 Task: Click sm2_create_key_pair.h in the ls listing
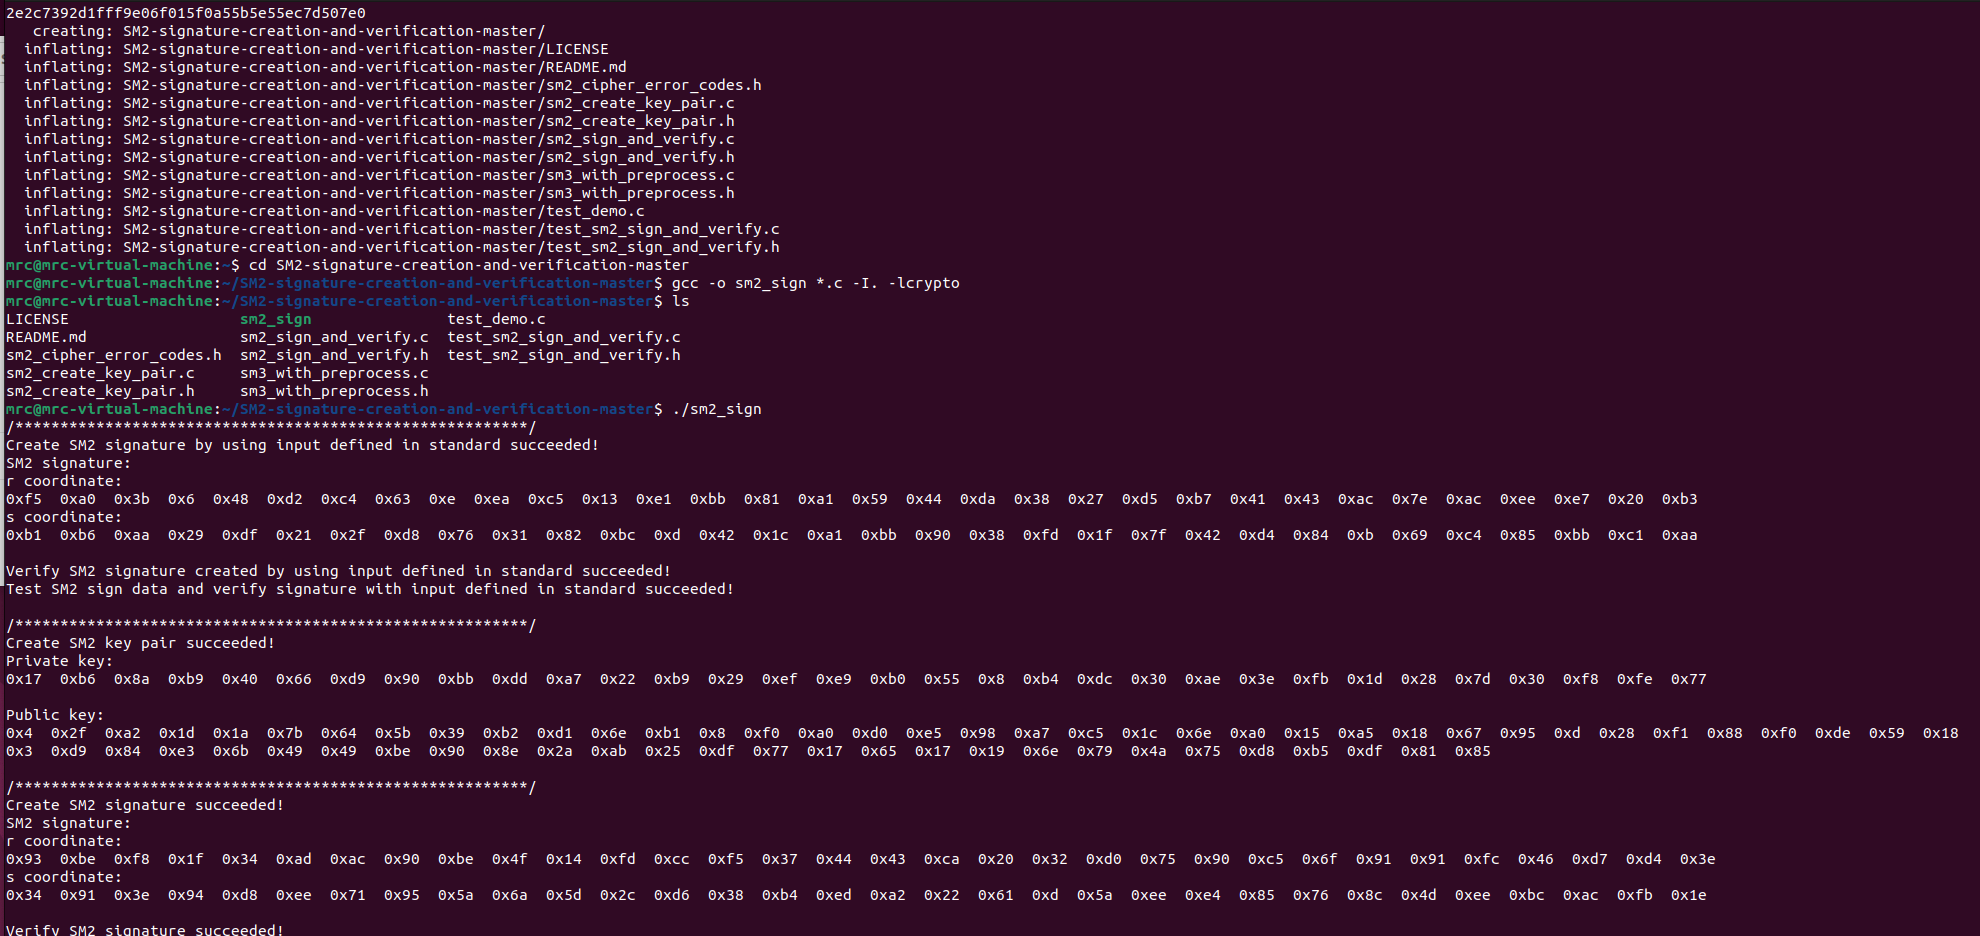coord(100,391)
